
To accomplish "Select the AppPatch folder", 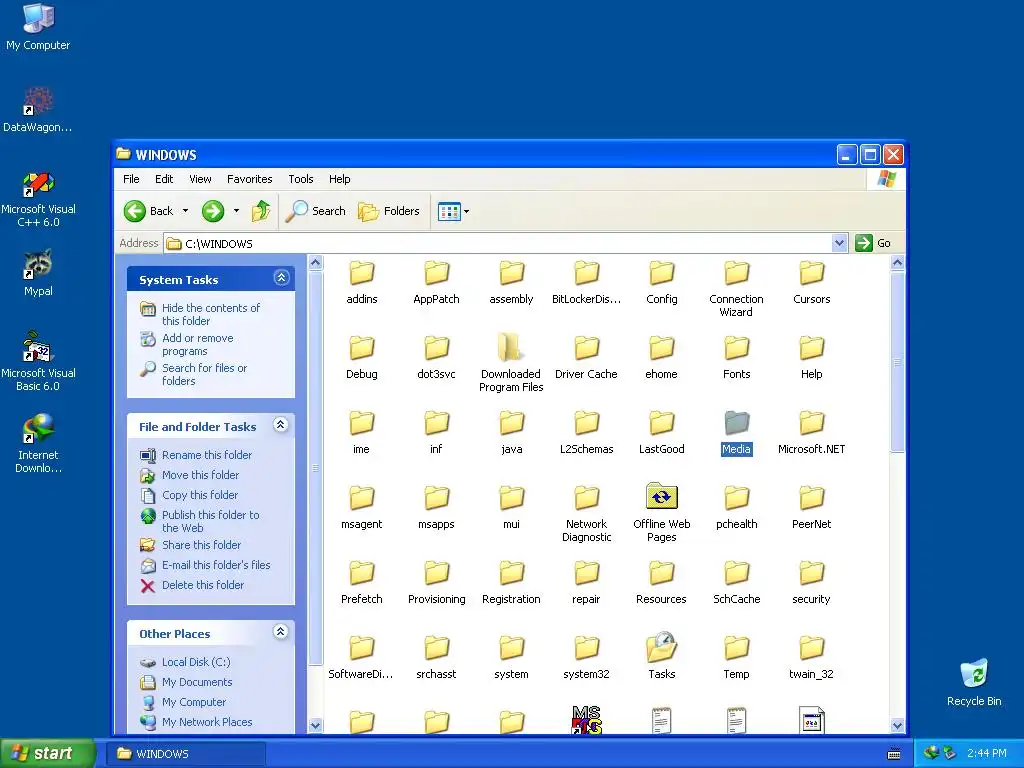I will pos(436,283).
